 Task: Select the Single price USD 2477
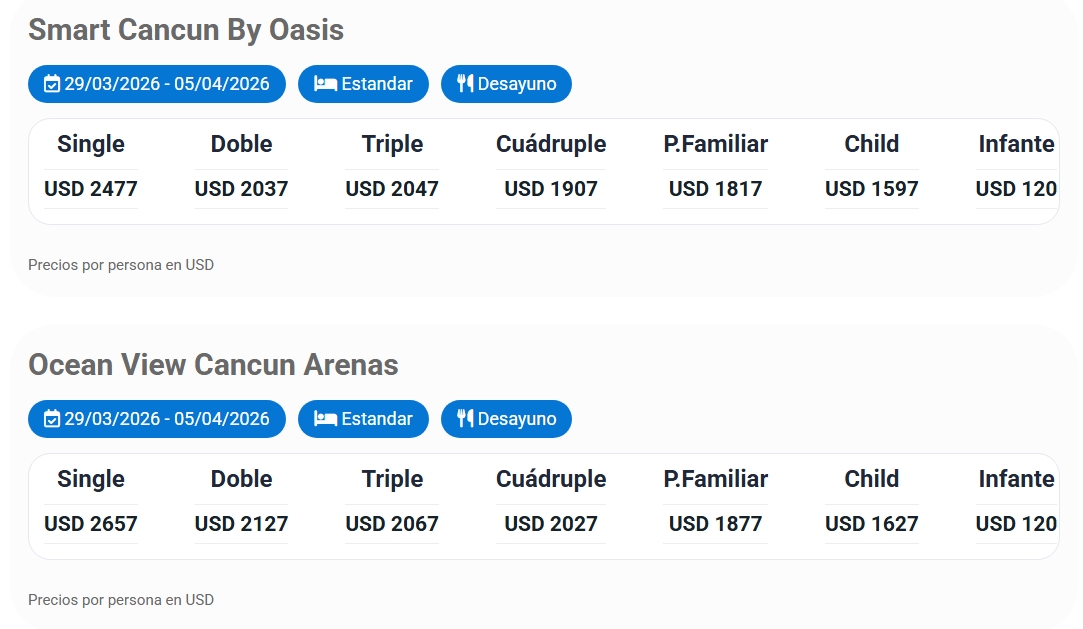(91, 188)
